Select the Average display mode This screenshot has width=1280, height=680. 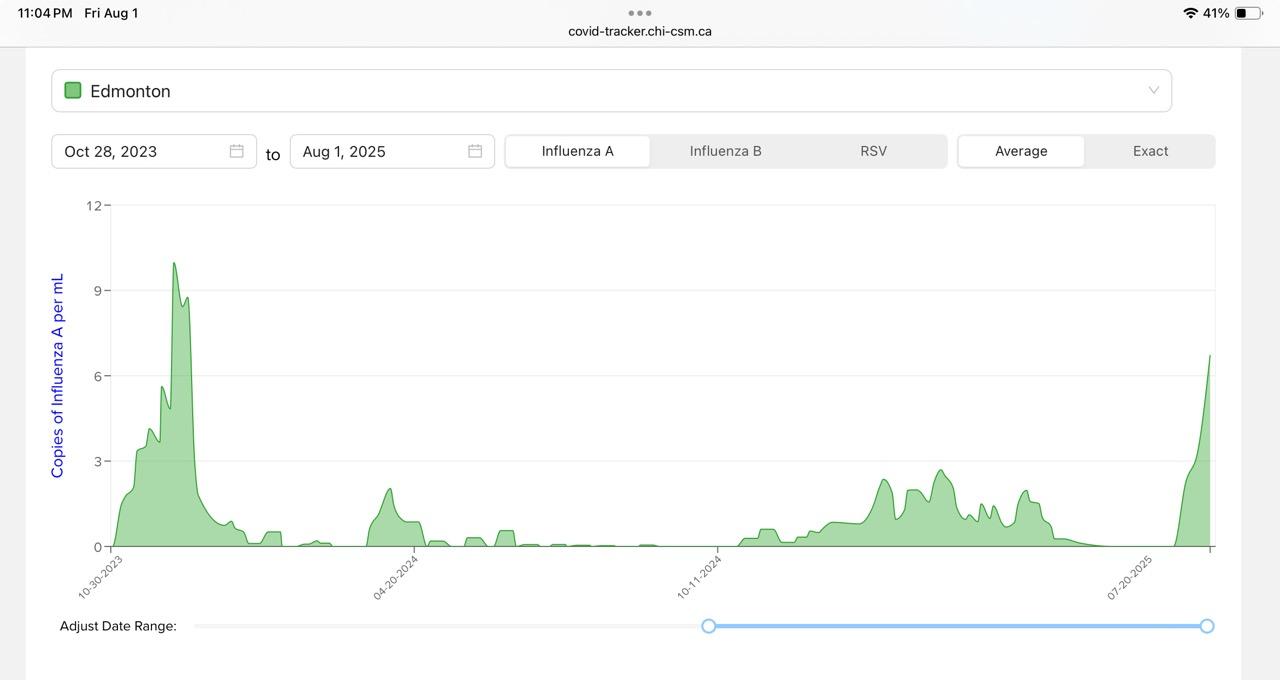click(x=1021, y=151)
